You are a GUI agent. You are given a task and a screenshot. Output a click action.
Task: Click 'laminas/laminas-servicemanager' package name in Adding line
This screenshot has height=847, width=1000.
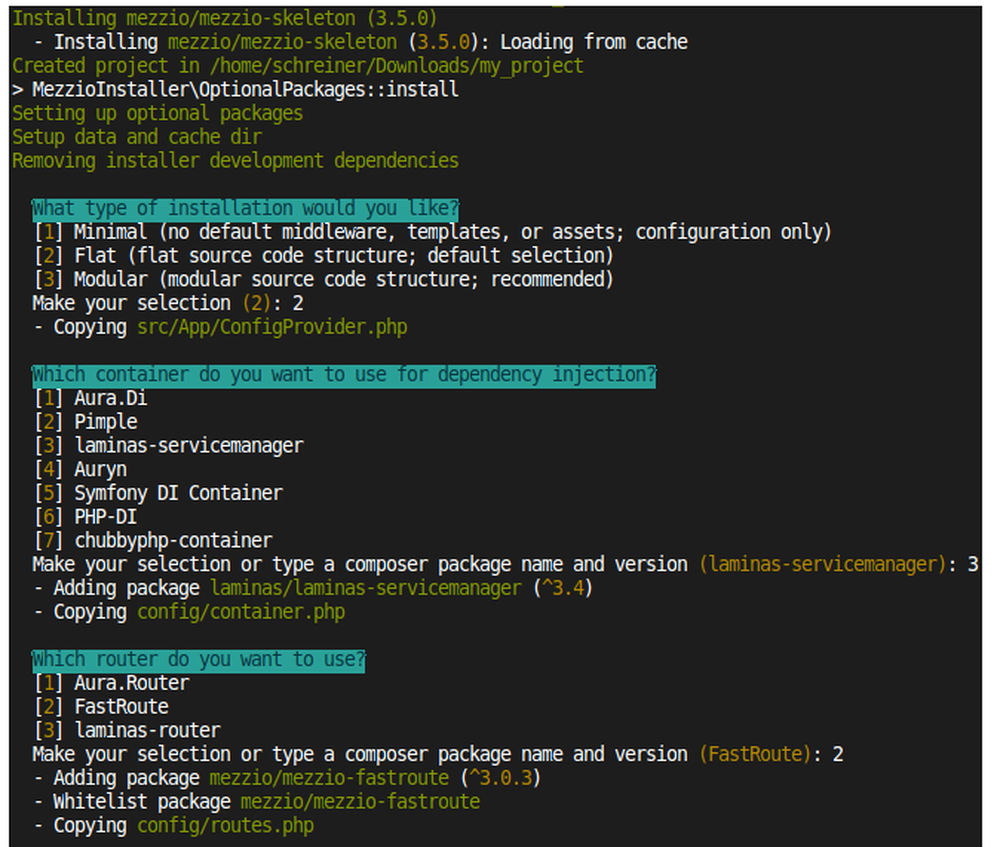(x=366, y=588)
